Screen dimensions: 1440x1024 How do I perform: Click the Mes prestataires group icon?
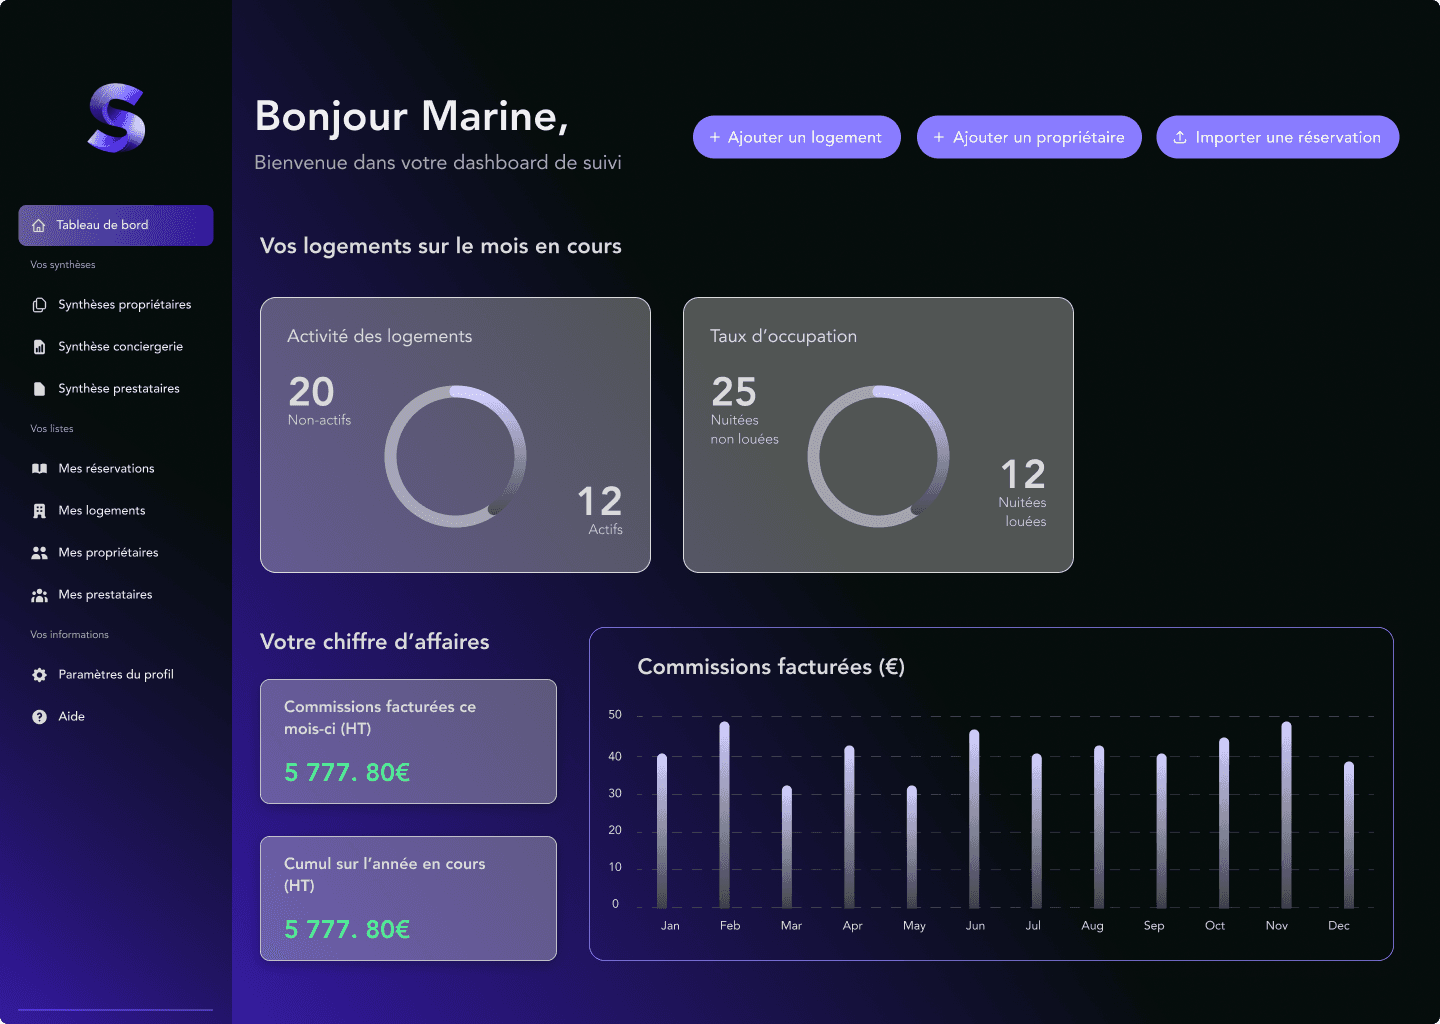[x=39, y=595]
